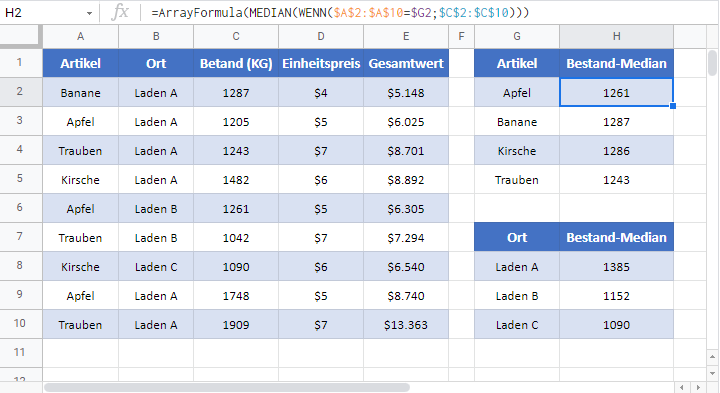The width and height of the screenshot is (720, 393).
Task: Click the cell showing $6.305
Action: pos(406,208)
